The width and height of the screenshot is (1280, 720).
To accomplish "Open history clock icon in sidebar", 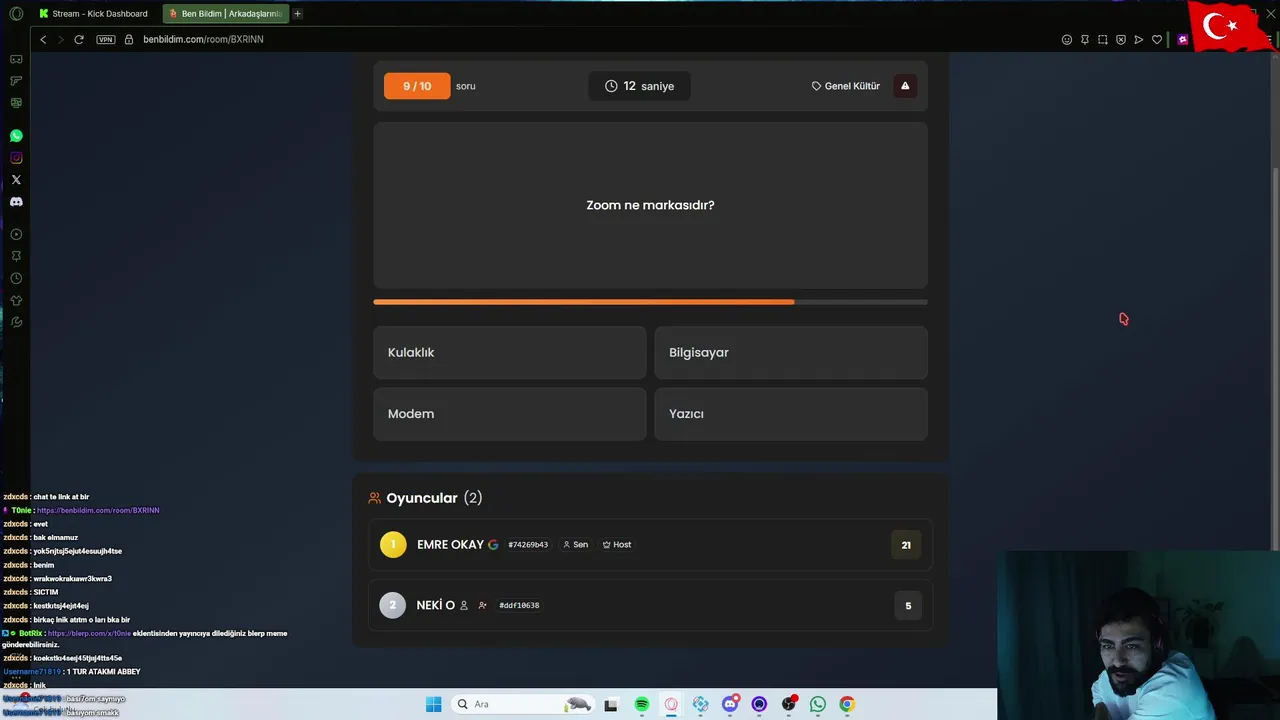I will 16,278.
